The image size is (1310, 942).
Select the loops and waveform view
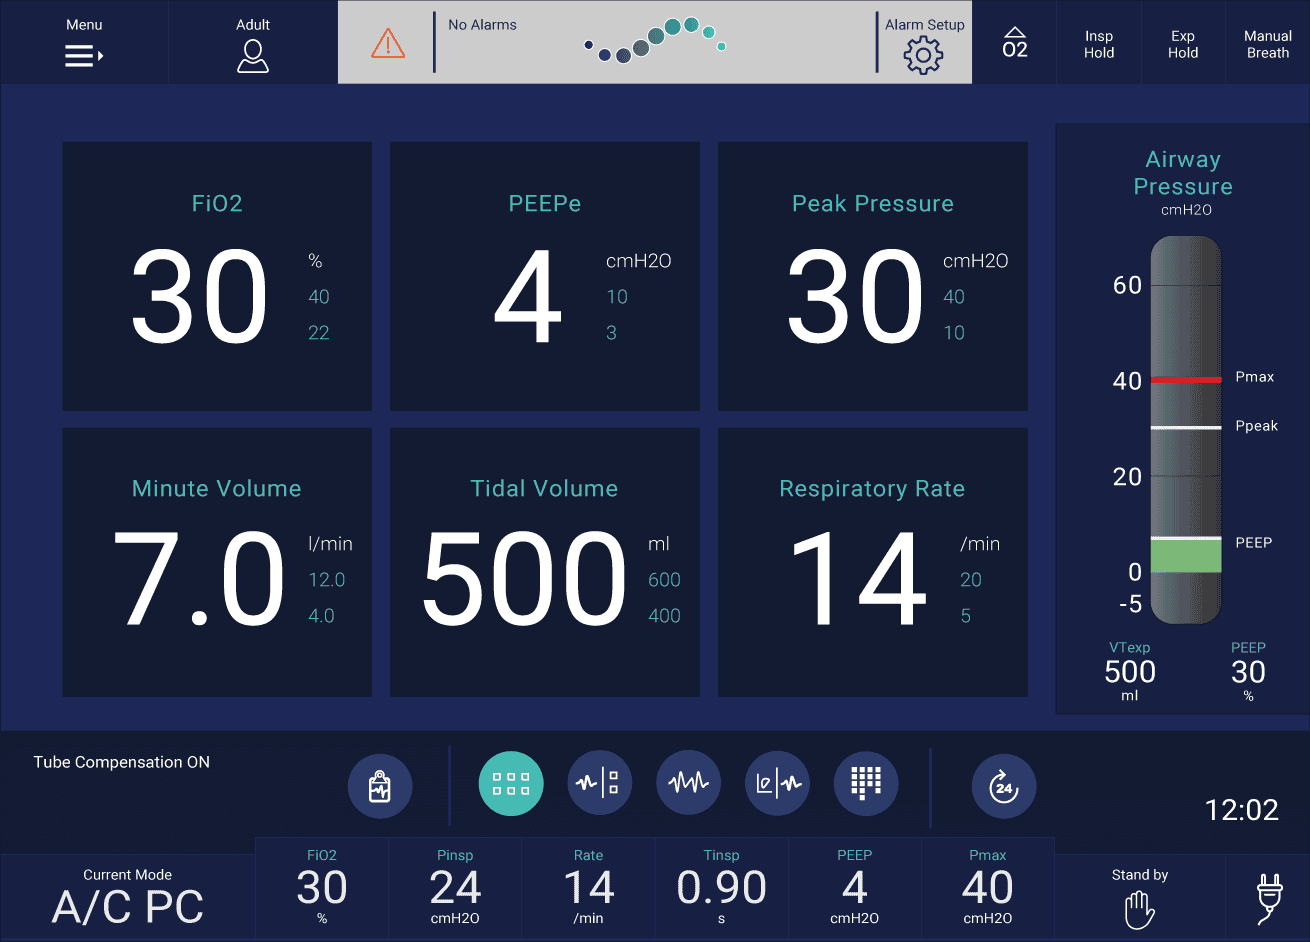777,784
